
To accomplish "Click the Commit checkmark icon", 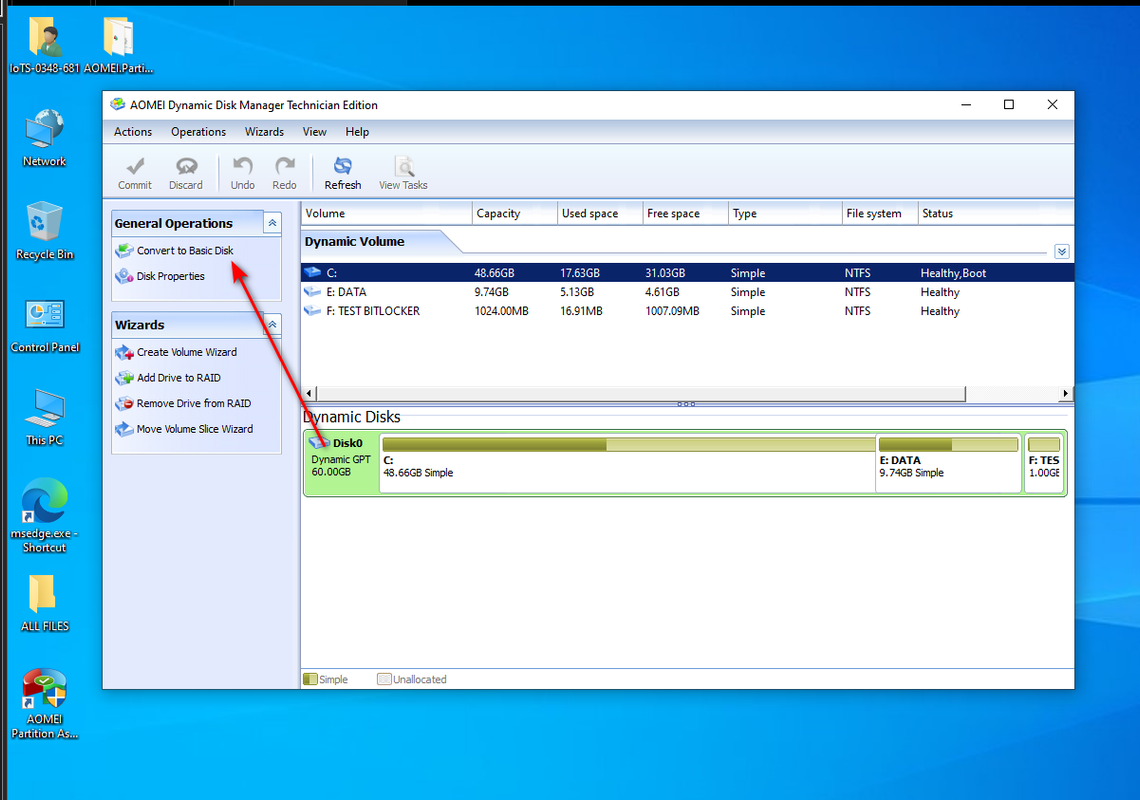I will click(135, 167).
